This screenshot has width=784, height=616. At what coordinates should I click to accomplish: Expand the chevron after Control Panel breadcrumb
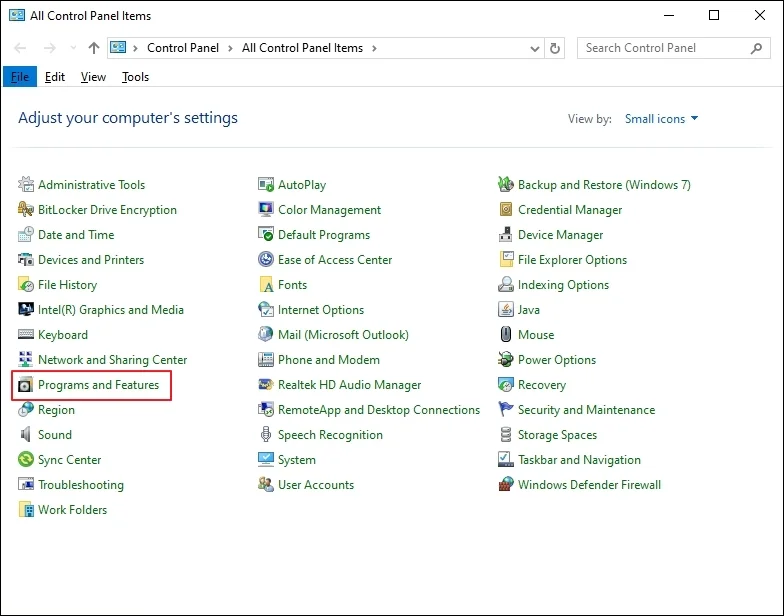(x=230, y=48)
